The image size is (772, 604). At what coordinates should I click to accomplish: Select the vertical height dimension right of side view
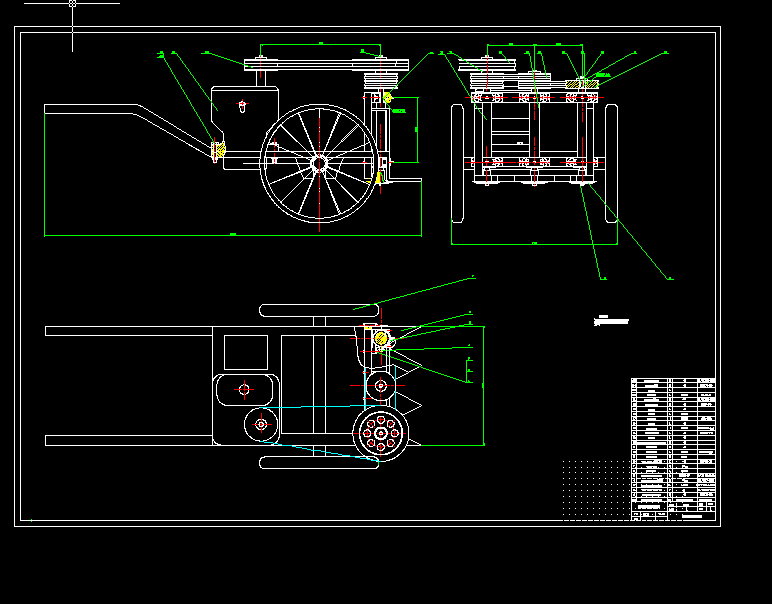click(x=417, y=129)
